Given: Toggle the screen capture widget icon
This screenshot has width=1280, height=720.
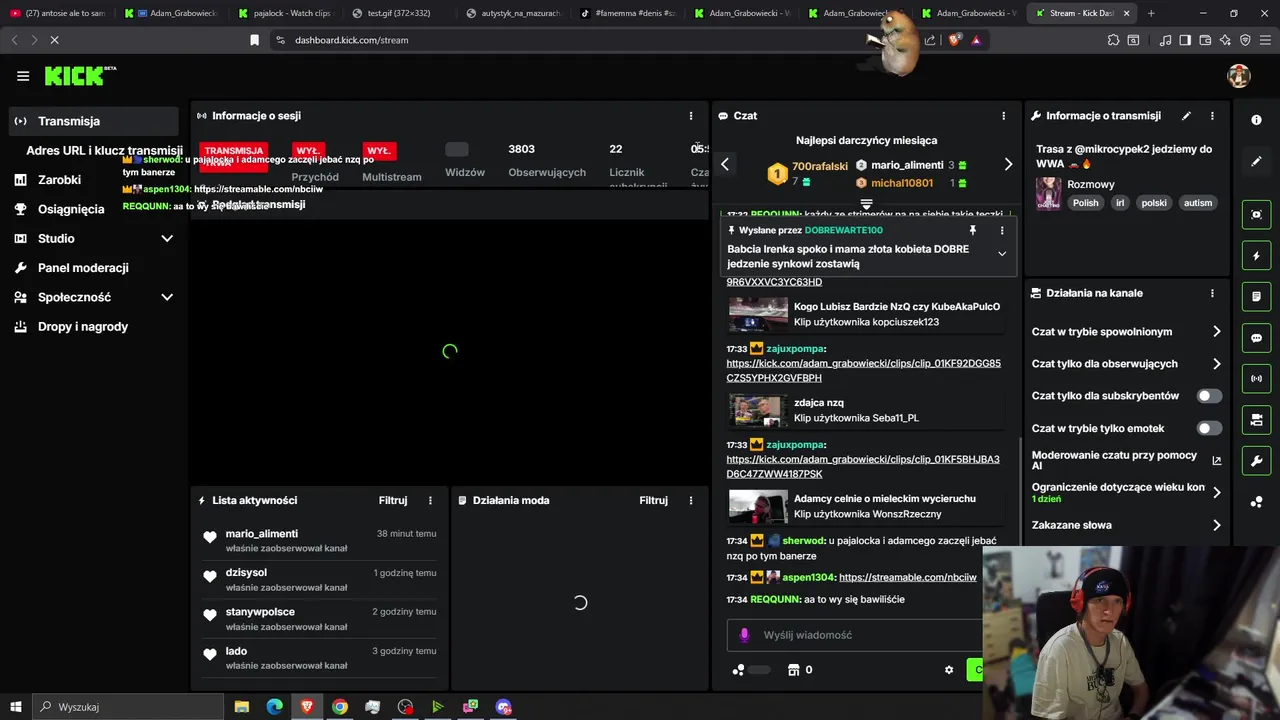Looking at the screenshot, I should pos(1256,215).
